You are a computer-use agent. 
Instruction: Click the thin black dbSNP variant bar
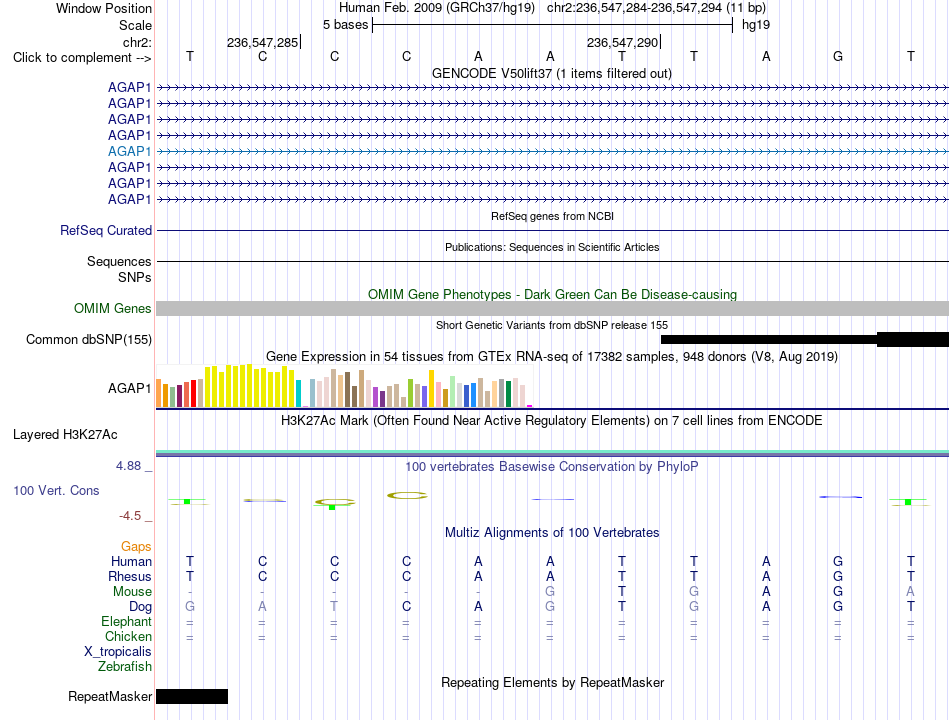click(x=768, y=339)
